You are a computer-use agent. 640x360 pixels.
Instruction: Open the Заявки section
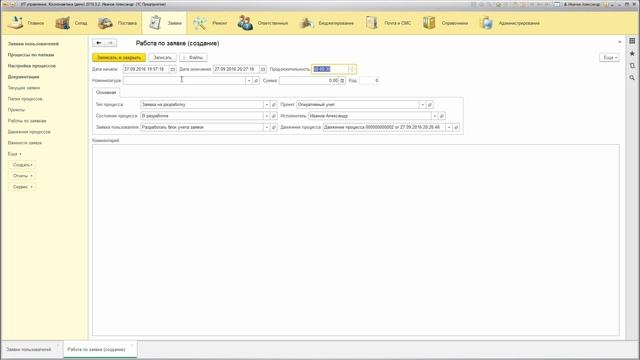tap(164, 23)
